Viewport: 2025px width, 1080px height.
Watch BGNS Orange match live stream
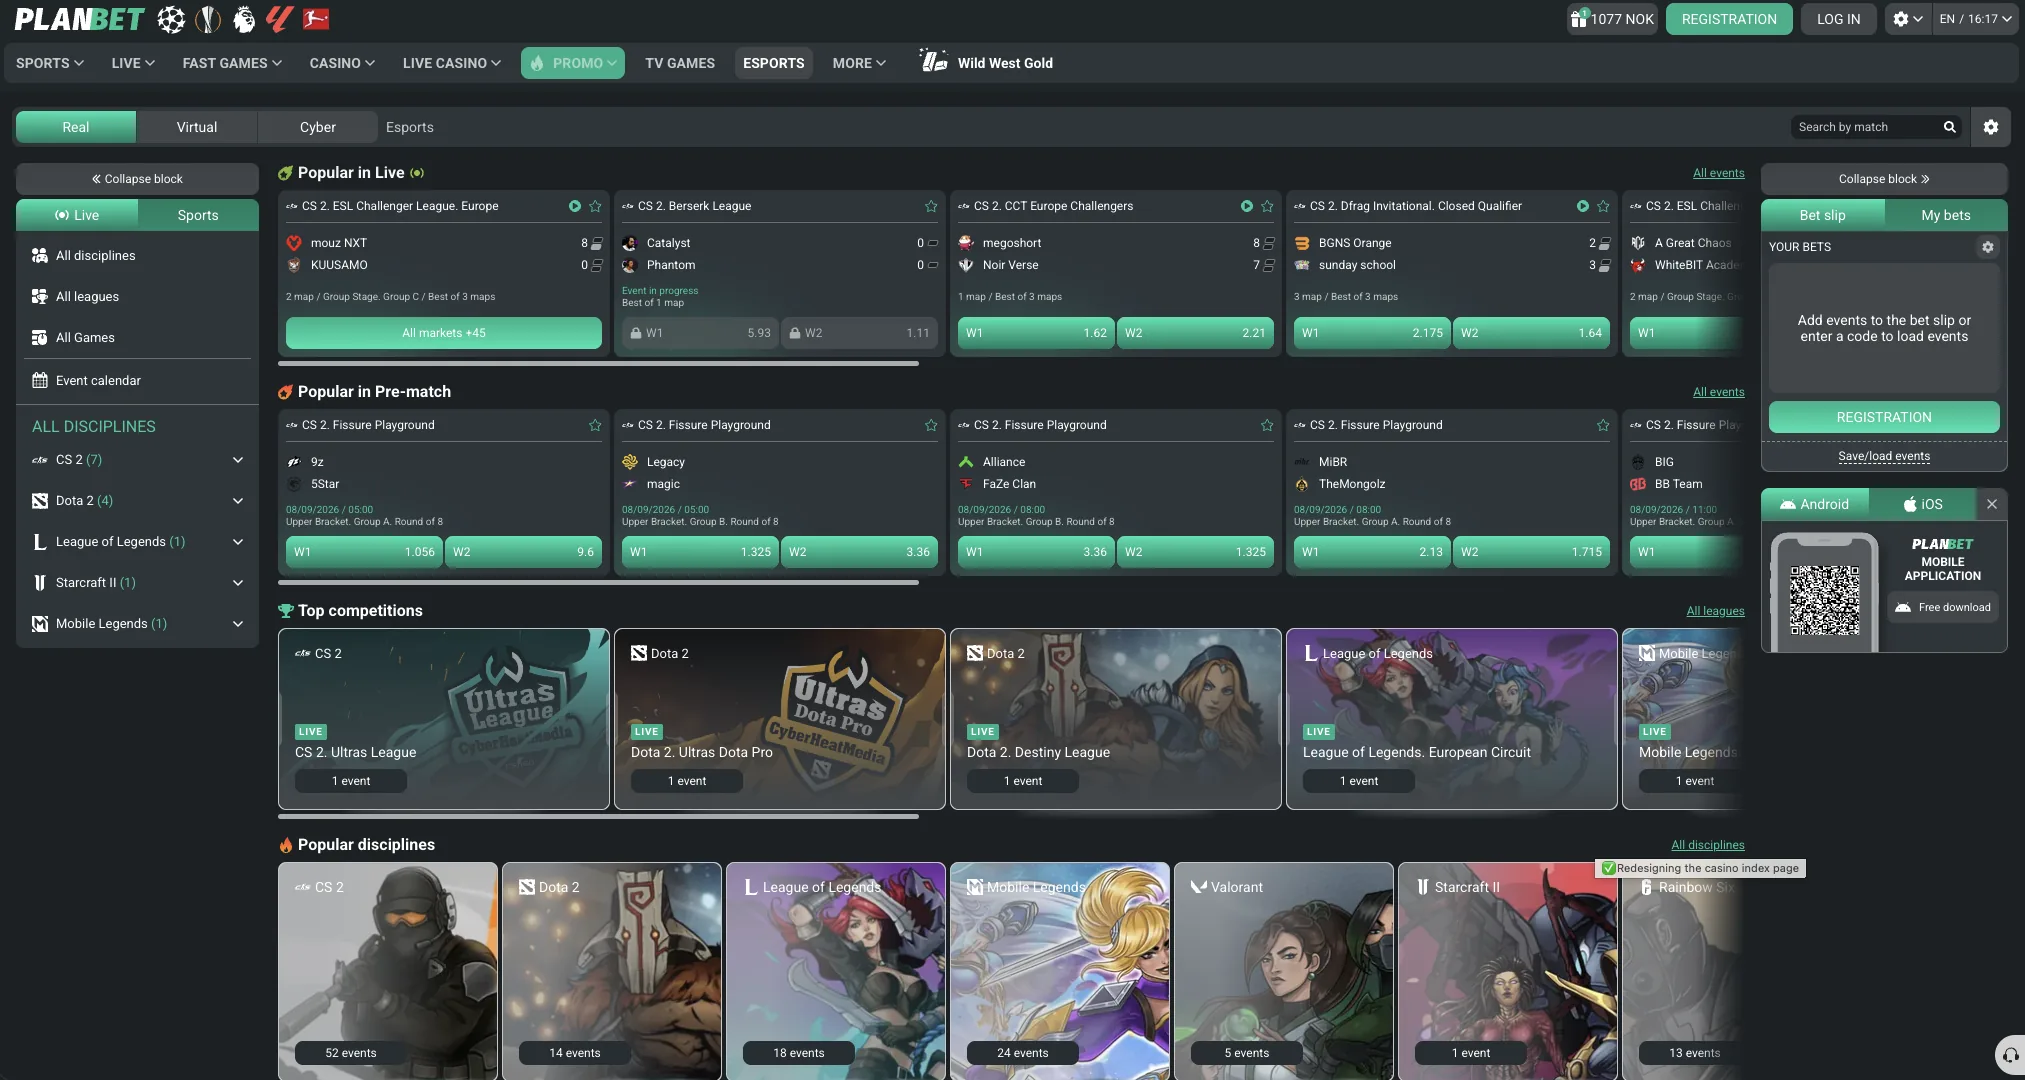point(1583,206)
